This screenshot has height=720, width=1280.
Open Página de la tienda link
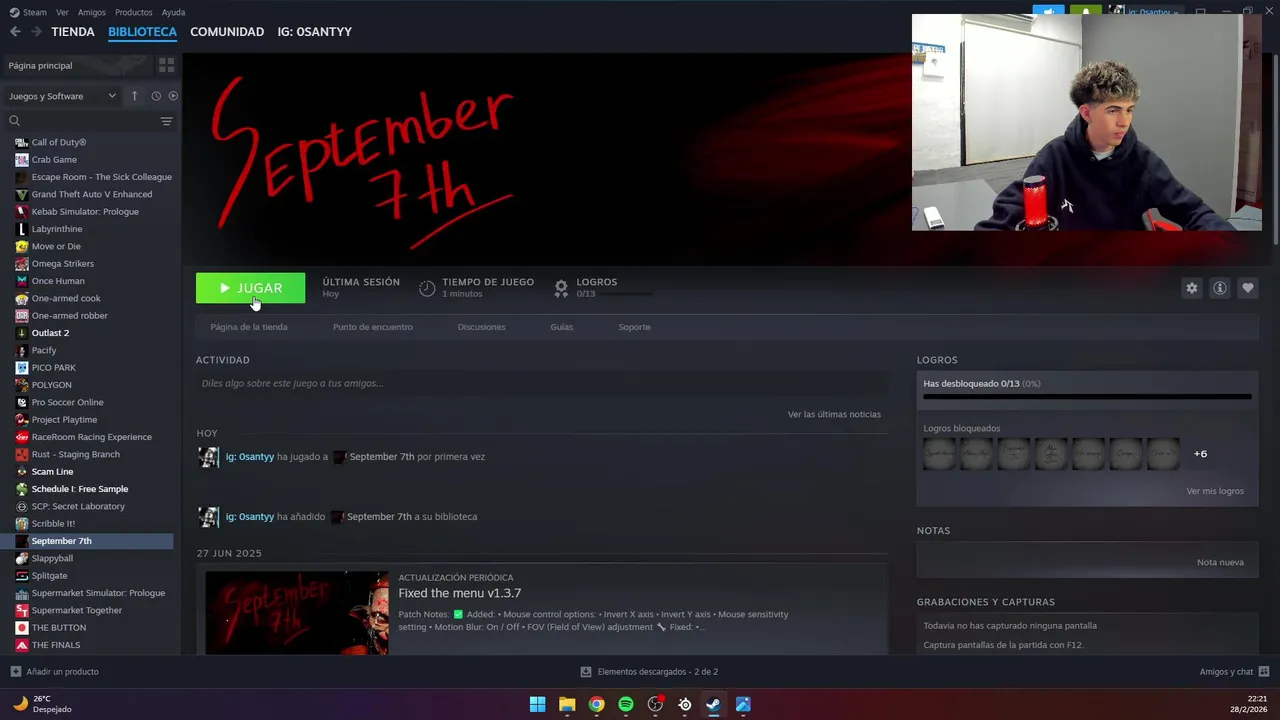(249, 327)
